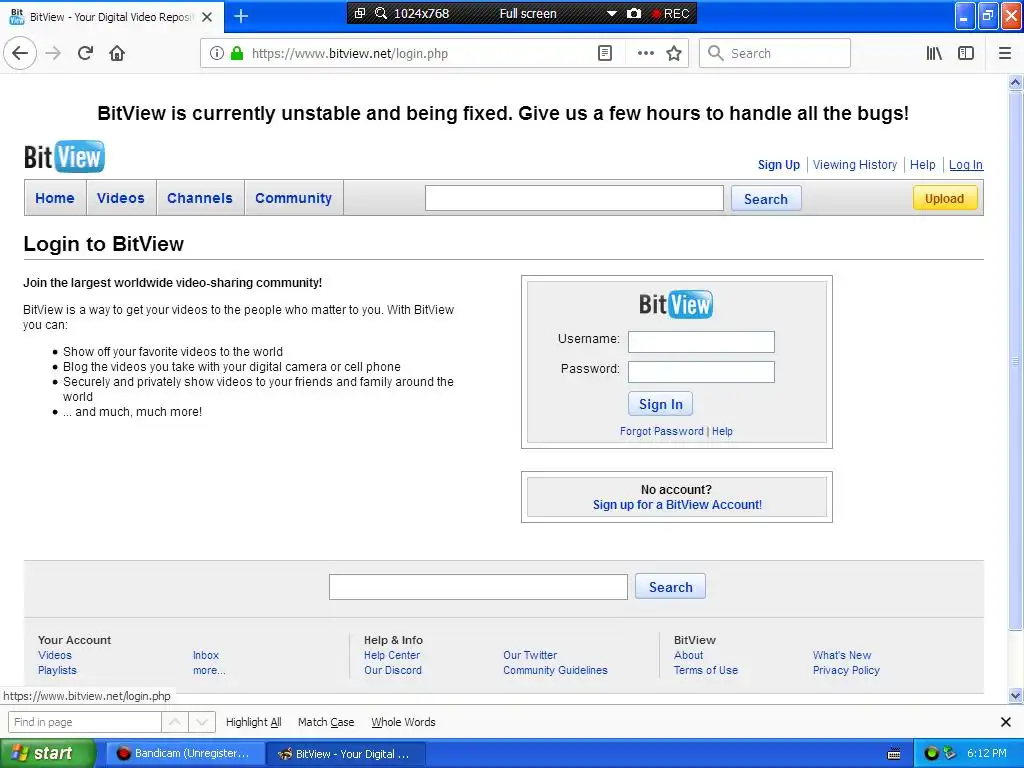Click the Log In link
The width and height of the screenshot is (1024, 768).
[x=965, y=165]
